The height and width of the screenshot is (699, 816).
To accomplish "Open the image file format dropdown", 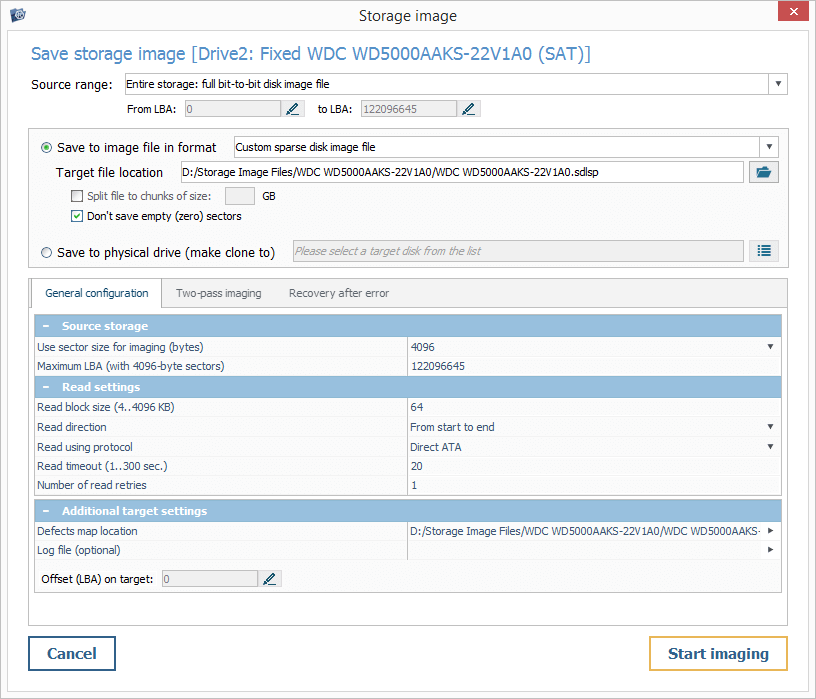I will 768,147.
